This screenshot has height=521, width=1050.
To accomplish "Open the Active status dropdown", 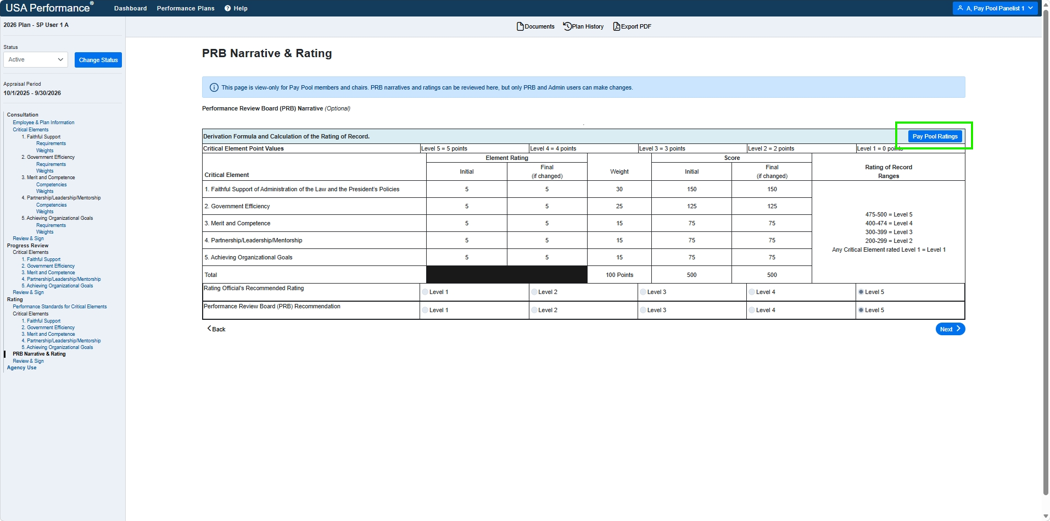I will 35,60.
